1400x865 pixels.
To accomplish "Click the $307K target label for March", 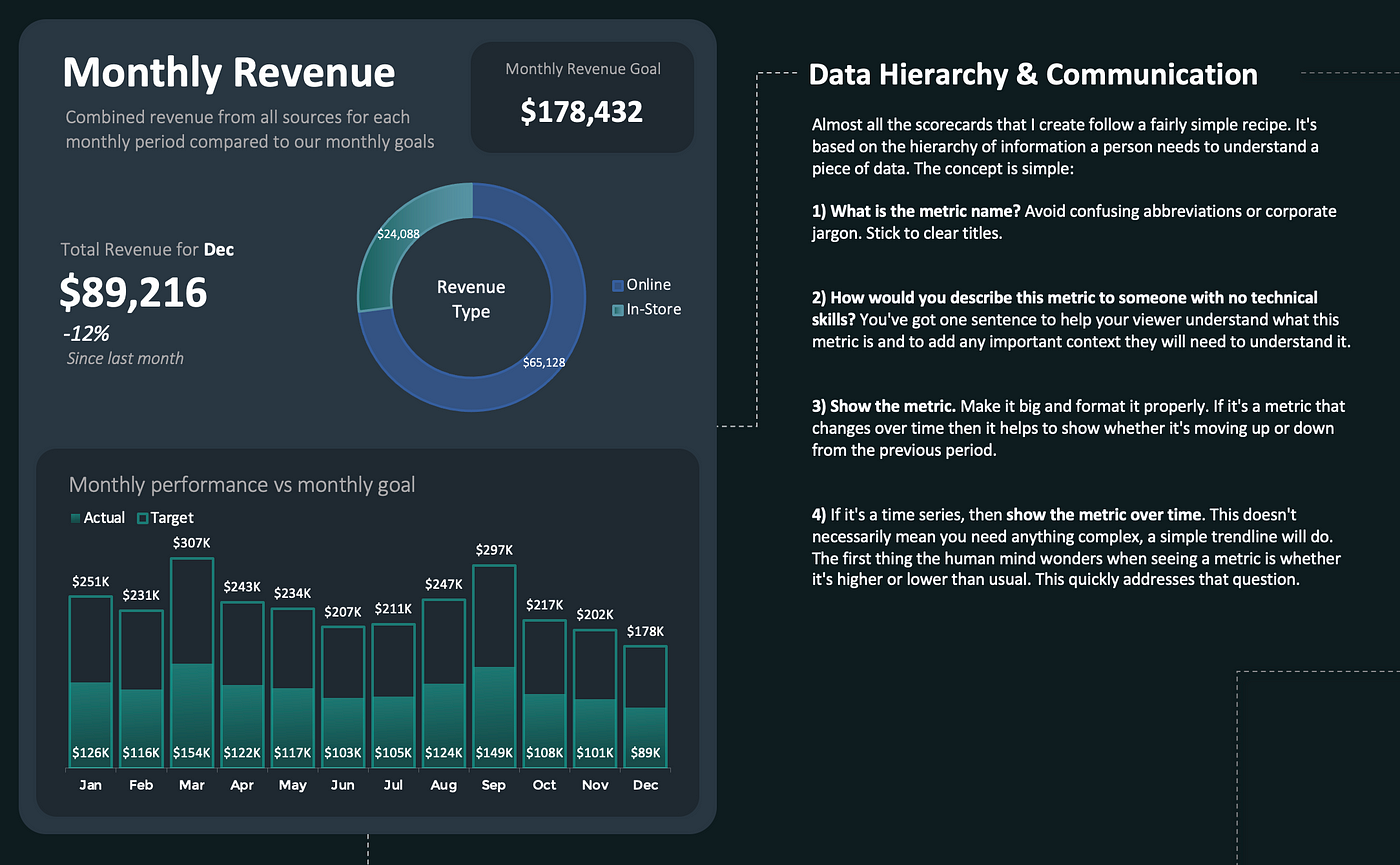I will coord(191,543).
